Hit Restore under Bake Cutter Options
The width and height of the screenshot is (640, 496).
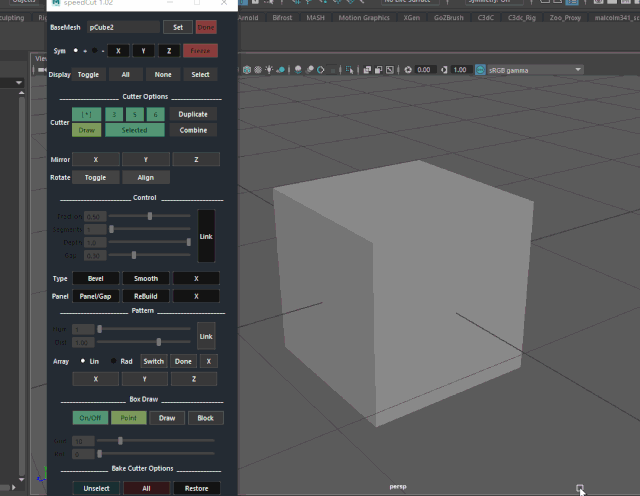tap(197, 488)
